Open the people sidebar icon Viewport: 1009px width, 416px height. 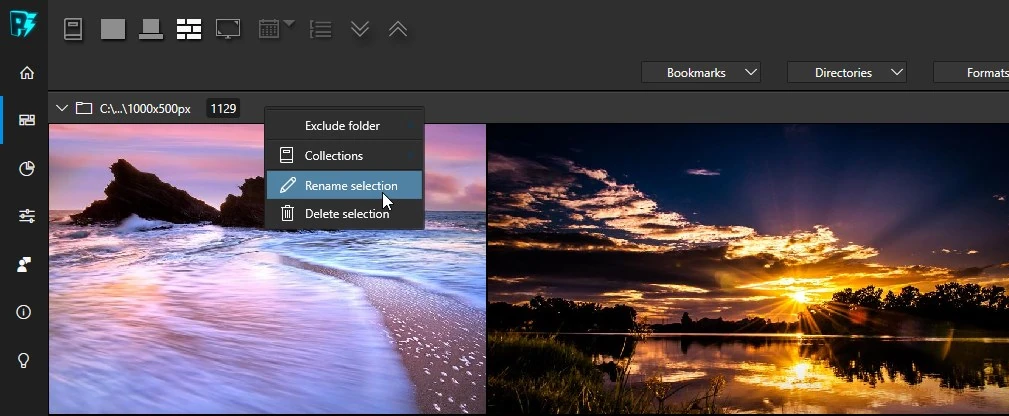coord(24,264)
